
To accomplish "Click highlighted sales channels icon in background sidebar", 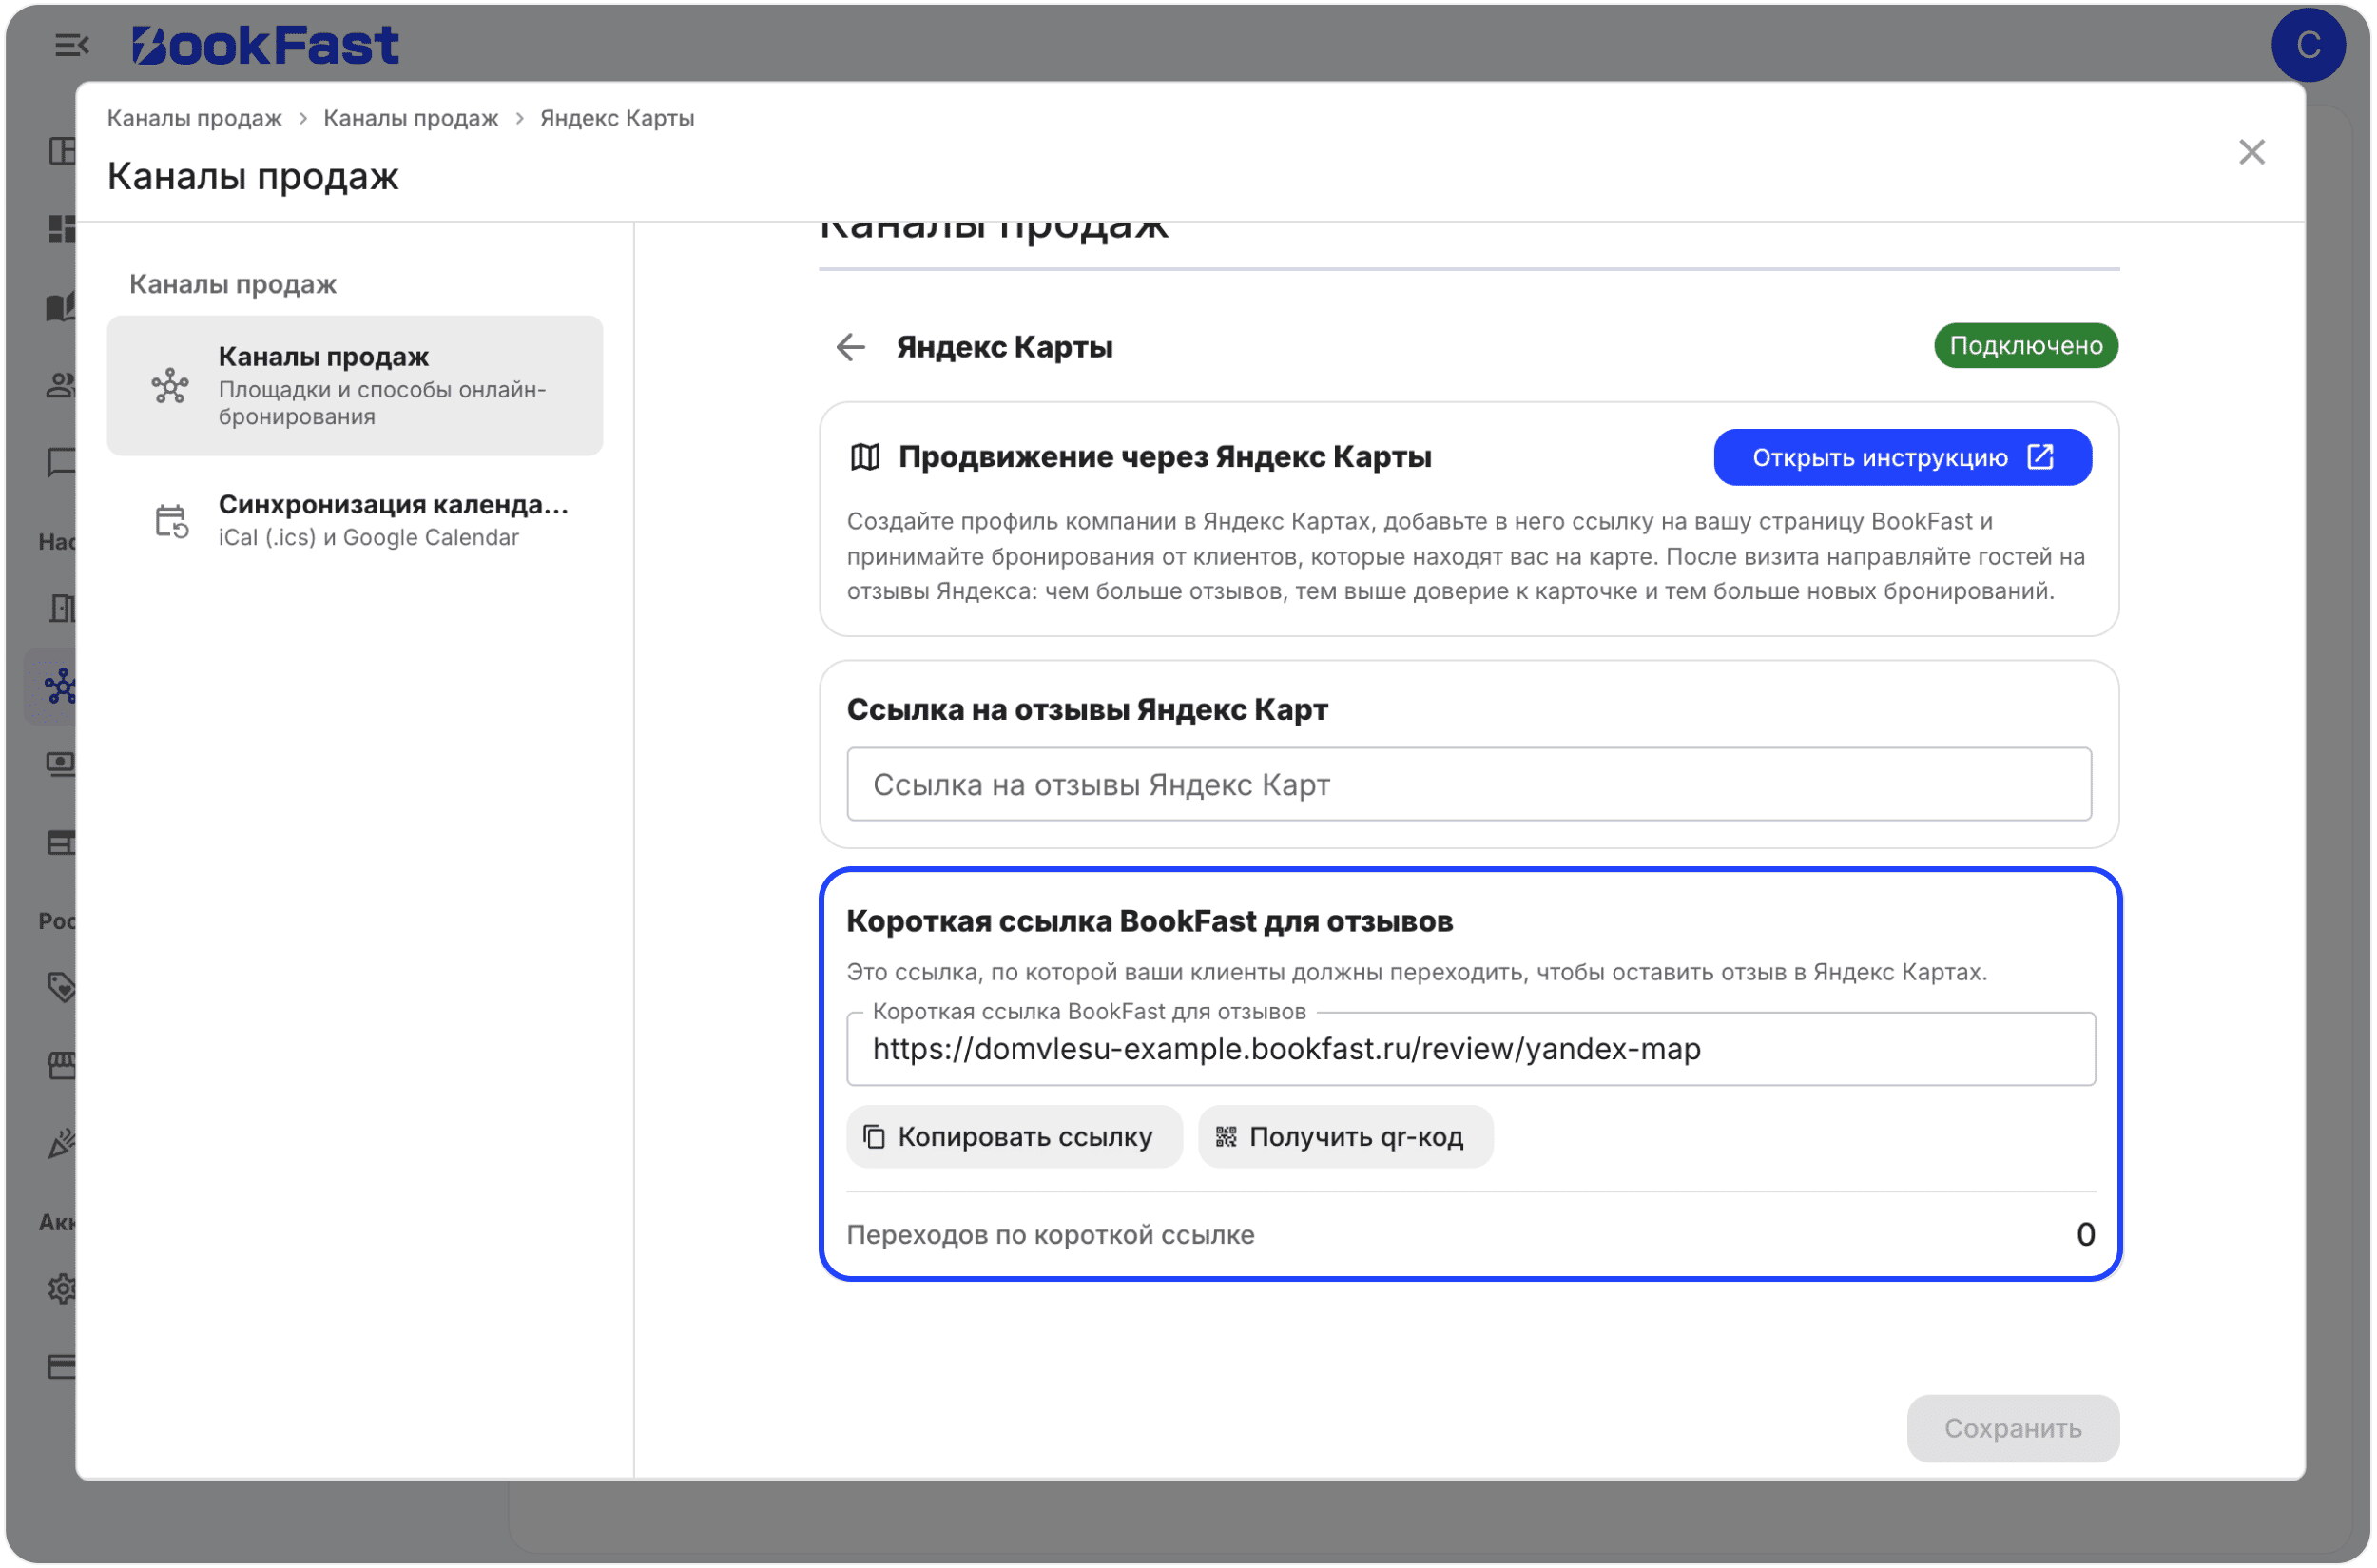I will point(60,687).
